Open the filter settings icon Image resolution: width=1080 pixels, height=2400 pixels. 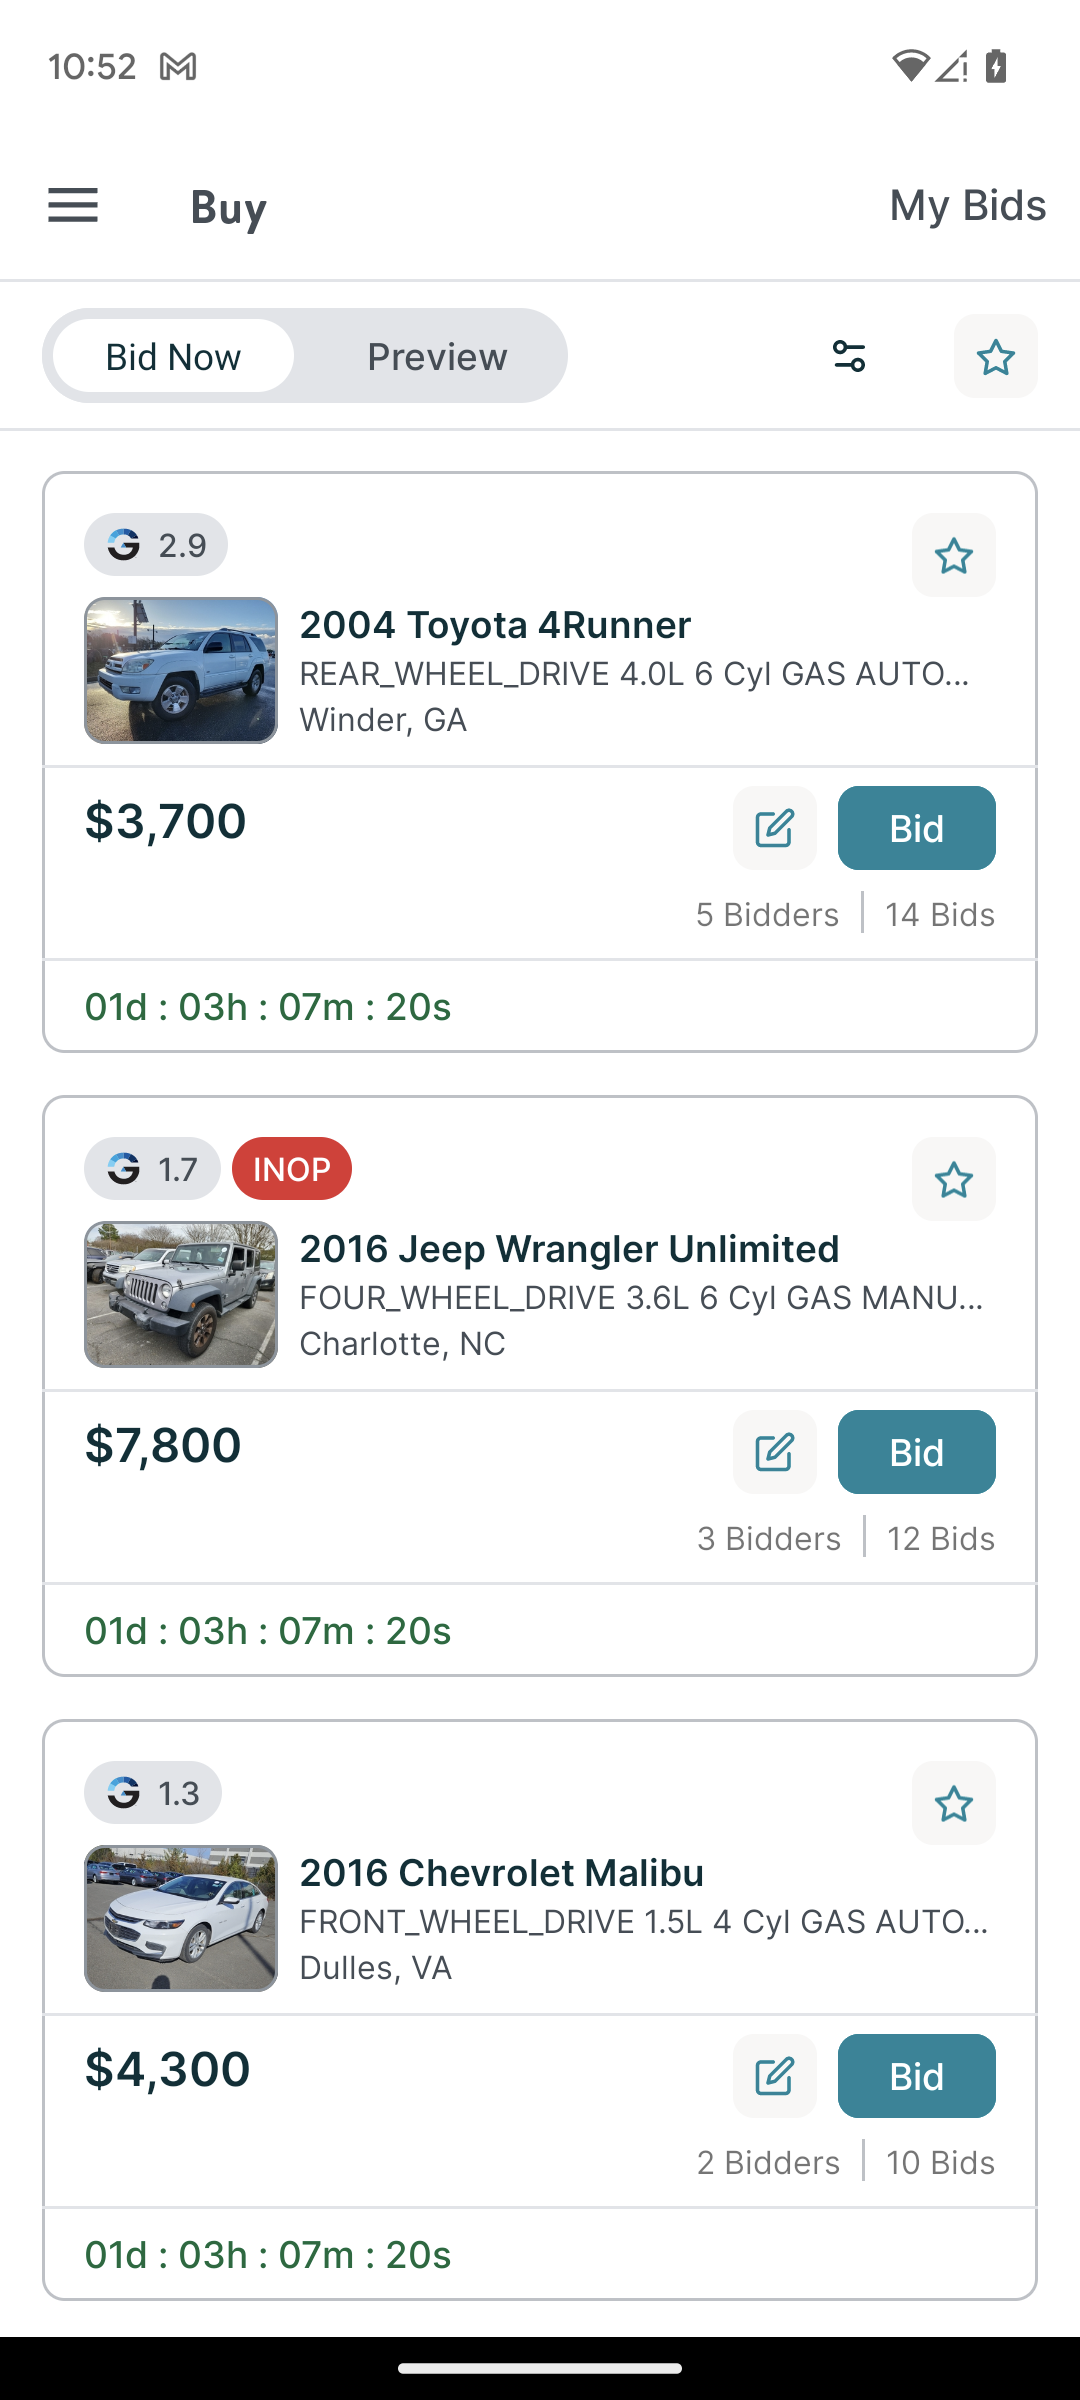(849, 356)
